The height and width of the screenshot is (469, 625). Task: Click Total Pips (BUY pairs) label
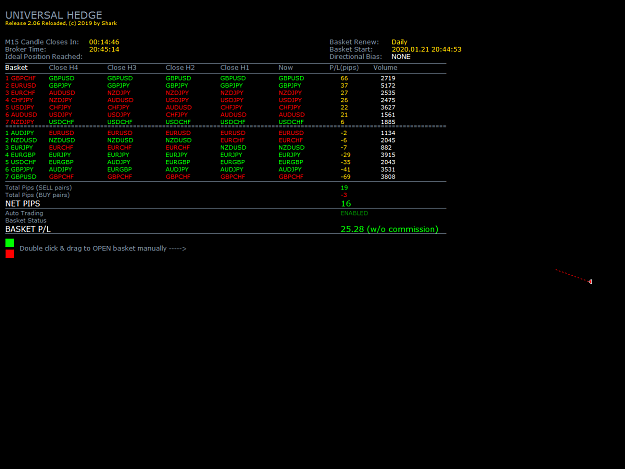pos(37,195)
